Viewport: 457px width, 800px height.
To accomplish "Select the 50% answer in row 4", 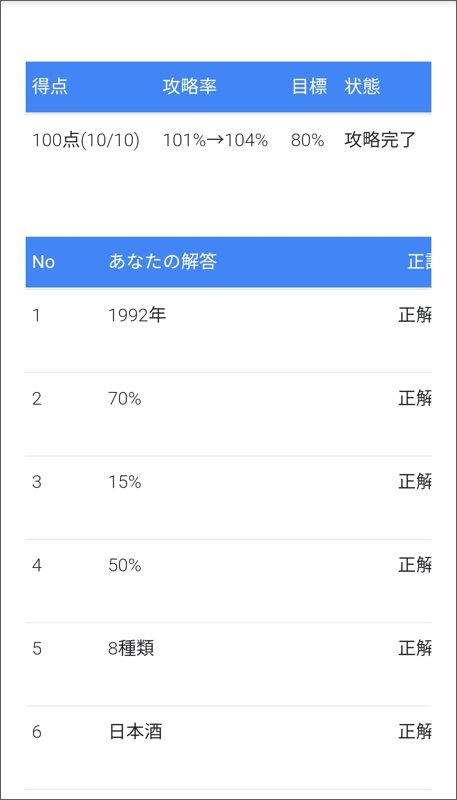I will pyautogui.click(x=125, y=565).
